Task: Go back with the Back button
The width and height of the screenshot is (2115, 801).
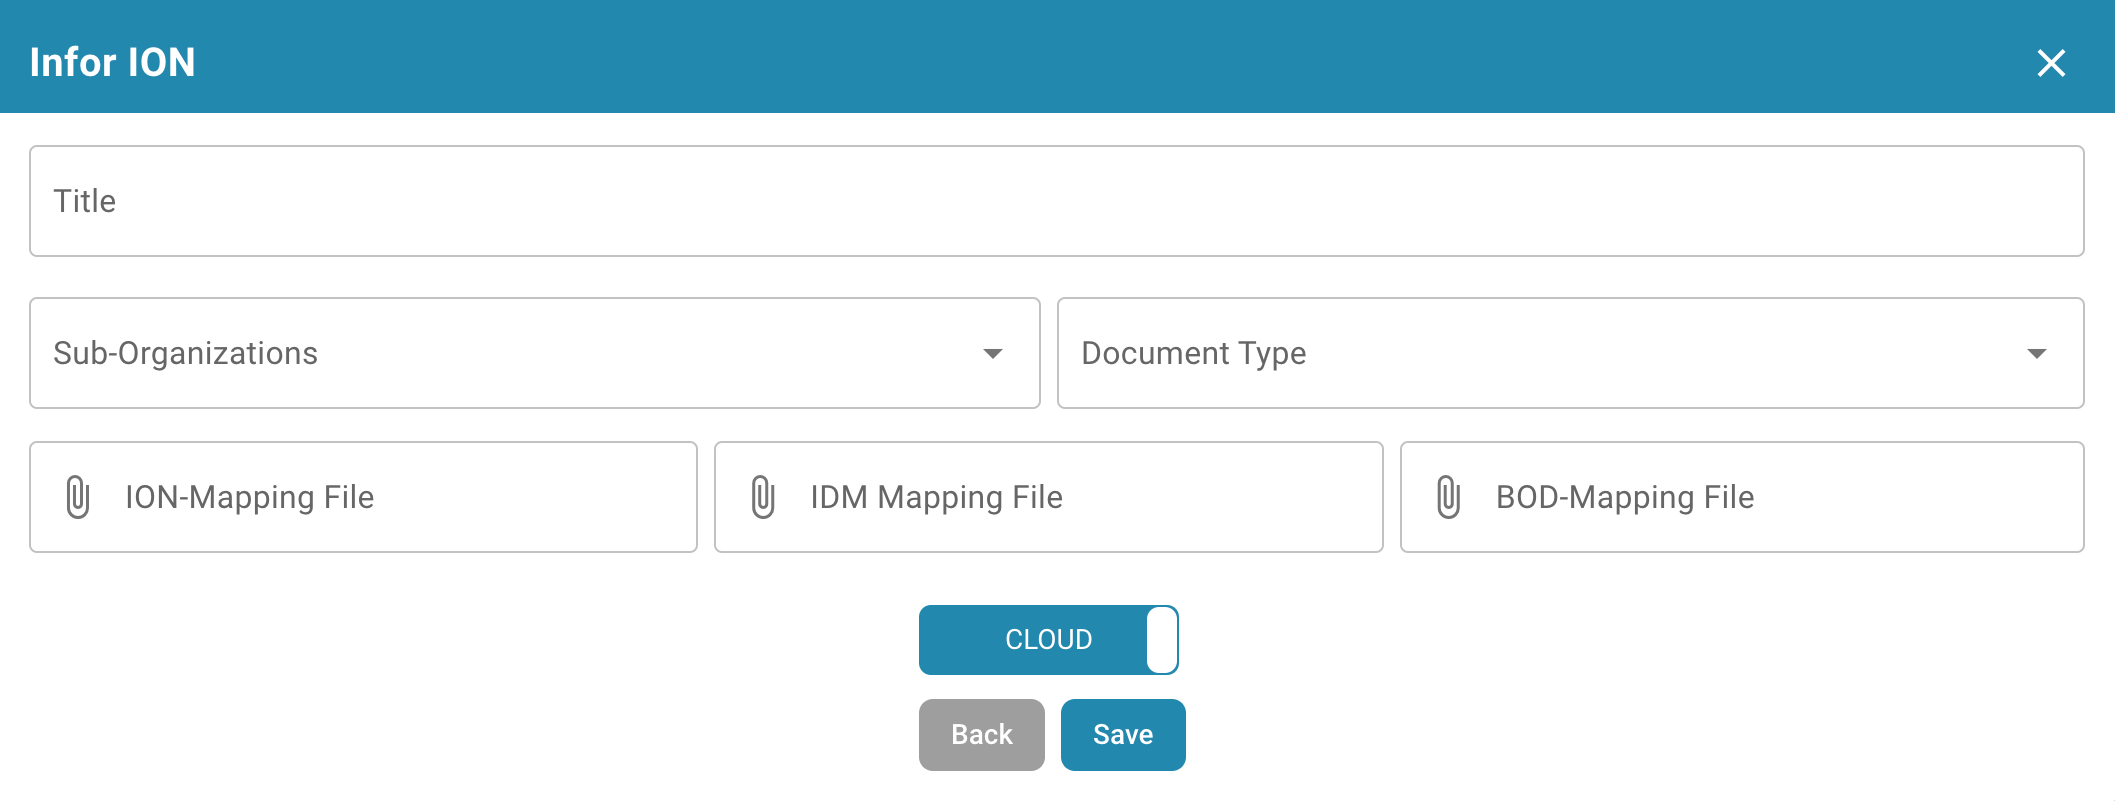Action: [981, 735]
